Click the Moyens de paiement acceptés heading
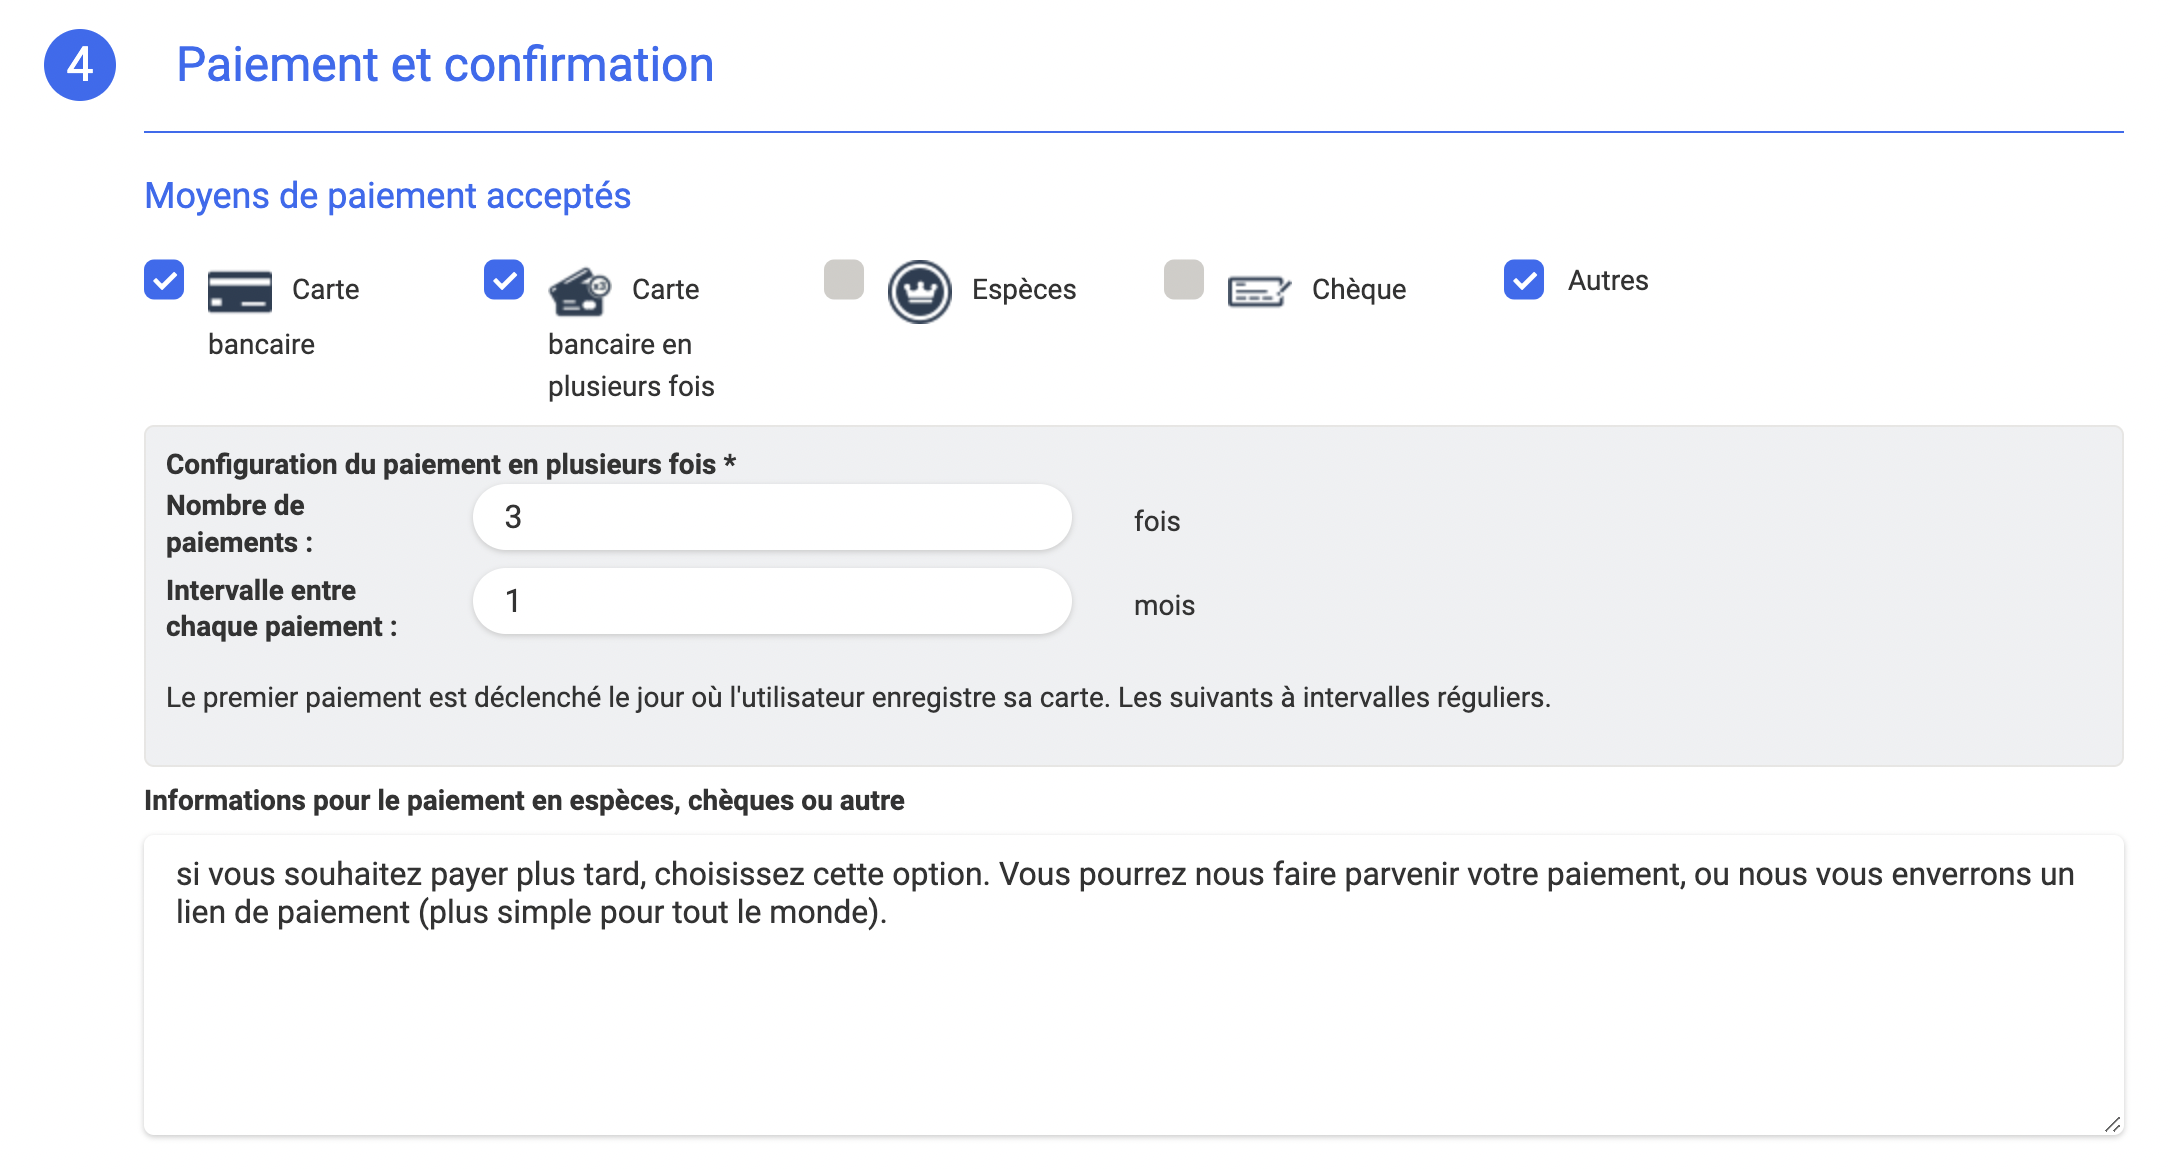2170x1170 pixels. click(x=388, y=196)
